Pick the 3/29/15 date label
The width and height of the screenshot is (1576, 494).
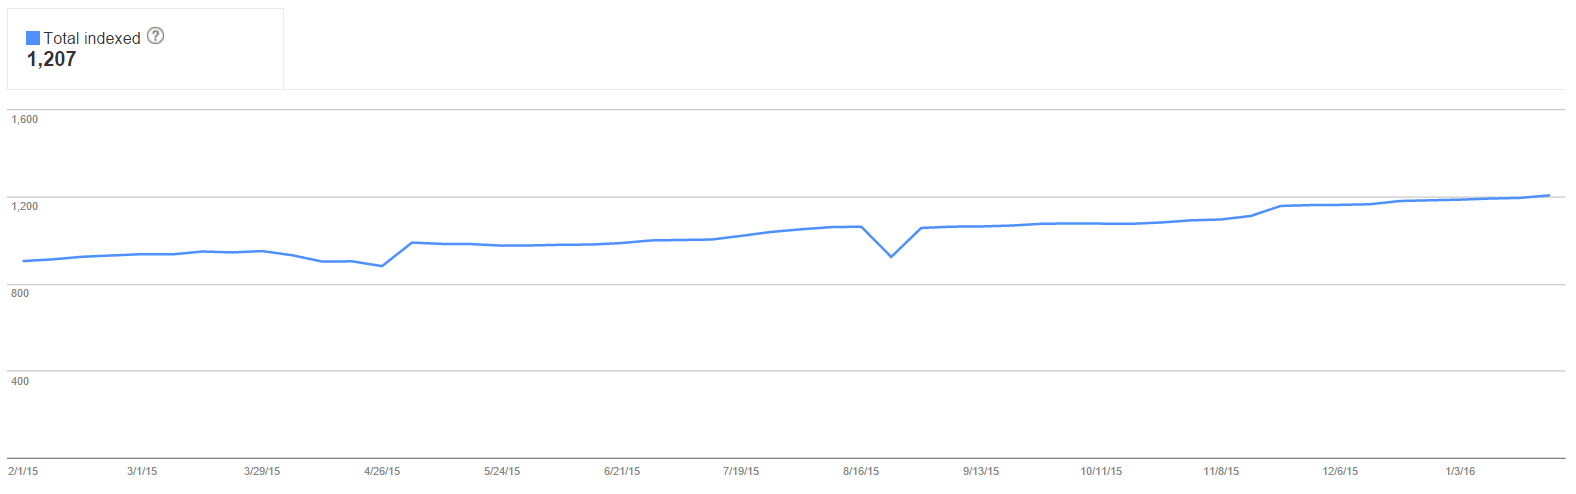coord(262,471)
